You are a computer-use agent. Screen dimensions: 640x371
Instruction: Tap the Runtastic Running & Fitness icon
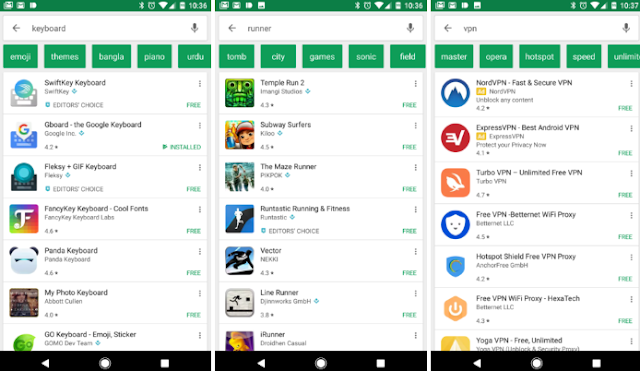pyautogui.click(x=240, y=219)
